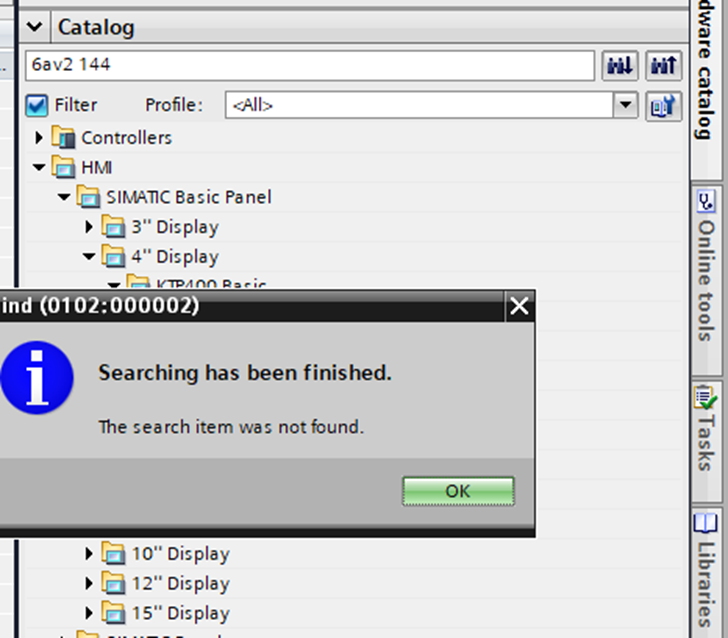The image size is (728, 638).
Task: Click the blue information icon in dialog
Action: click(37, 378)
